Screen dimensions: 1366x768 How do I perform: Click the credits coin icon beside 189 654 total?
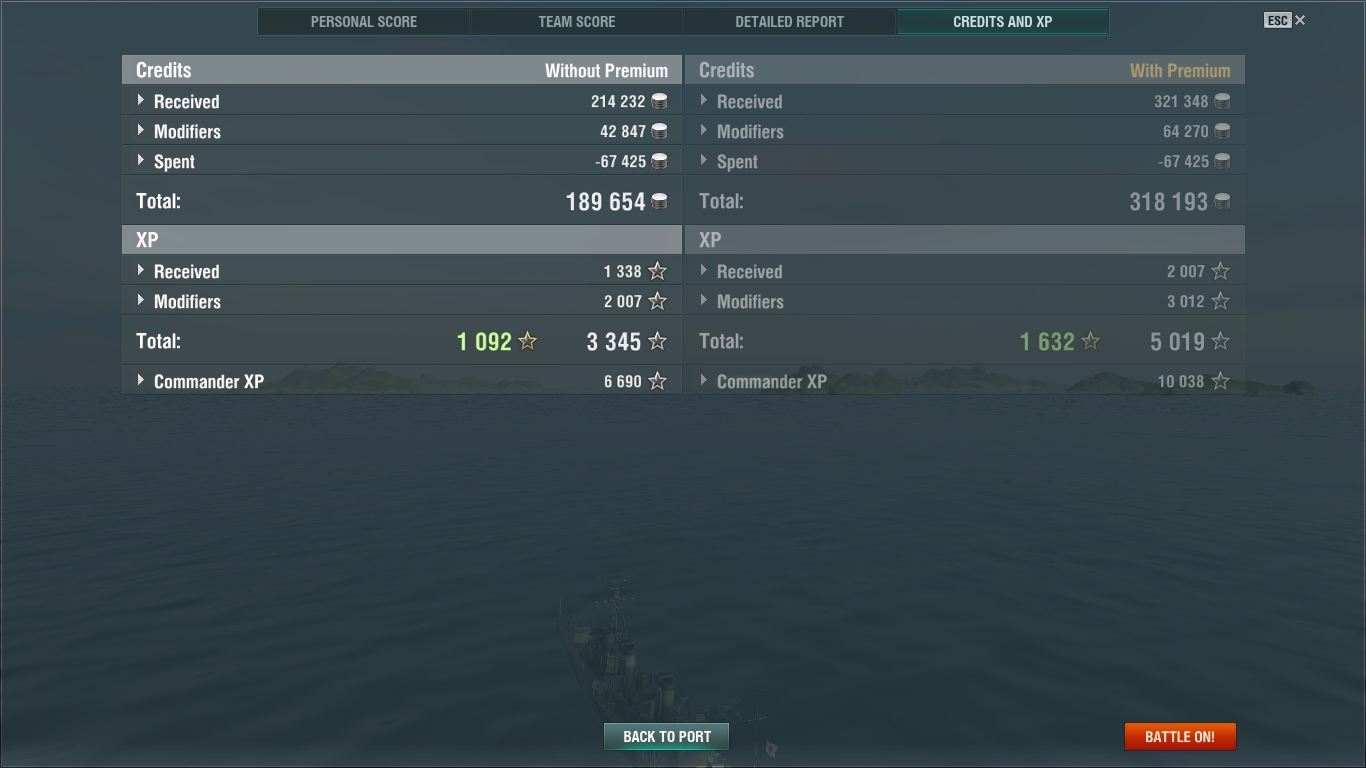tap(659, 201)
